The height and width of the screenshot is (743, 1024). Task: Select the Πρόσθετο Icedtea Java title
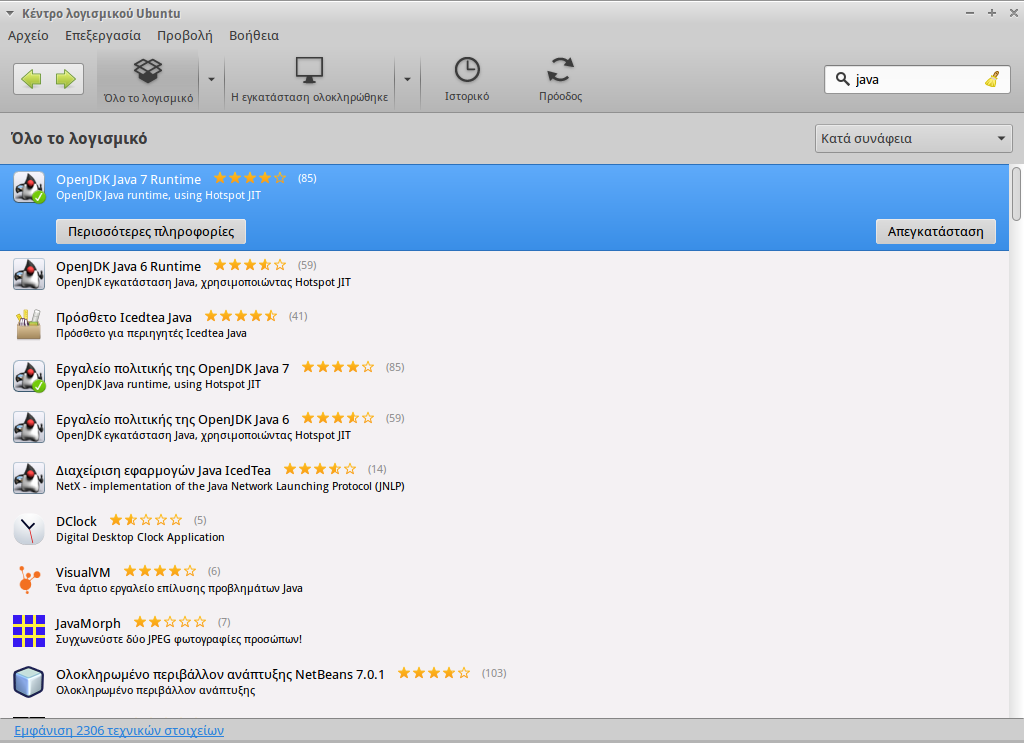[124, 317]
